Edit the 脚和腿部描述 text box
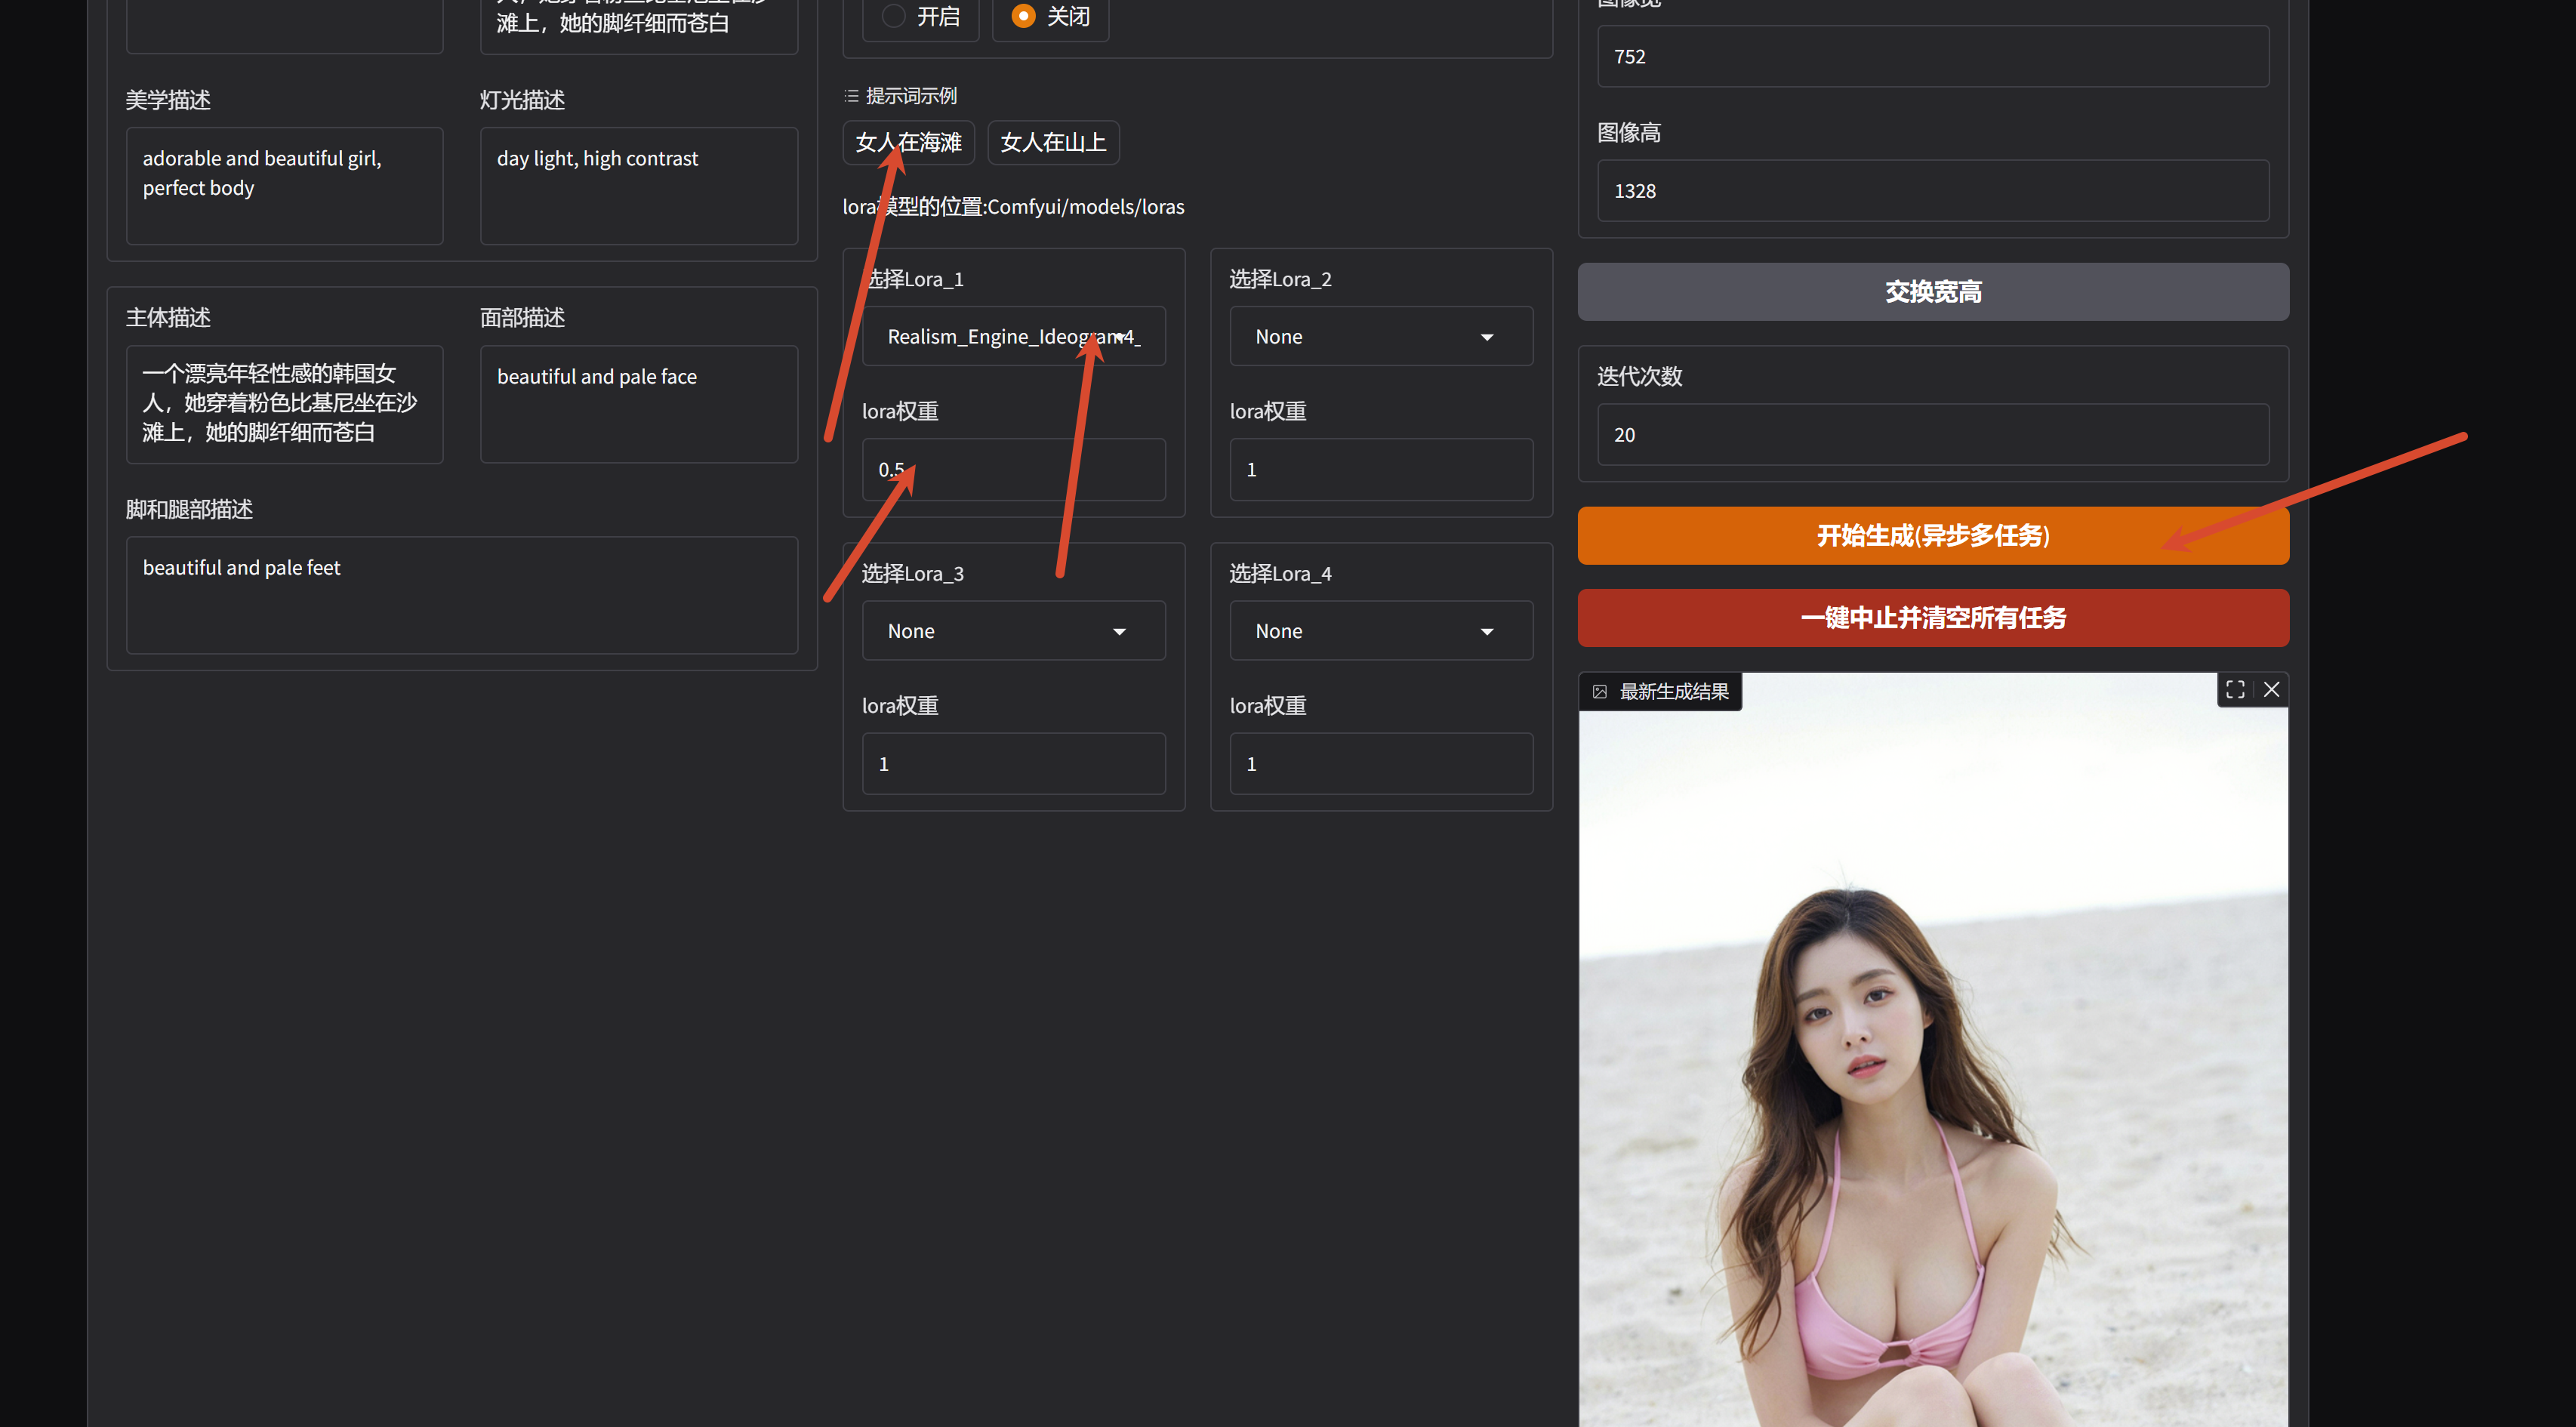The width and height of the screenshot is (2576, 1427). (462, 595)
